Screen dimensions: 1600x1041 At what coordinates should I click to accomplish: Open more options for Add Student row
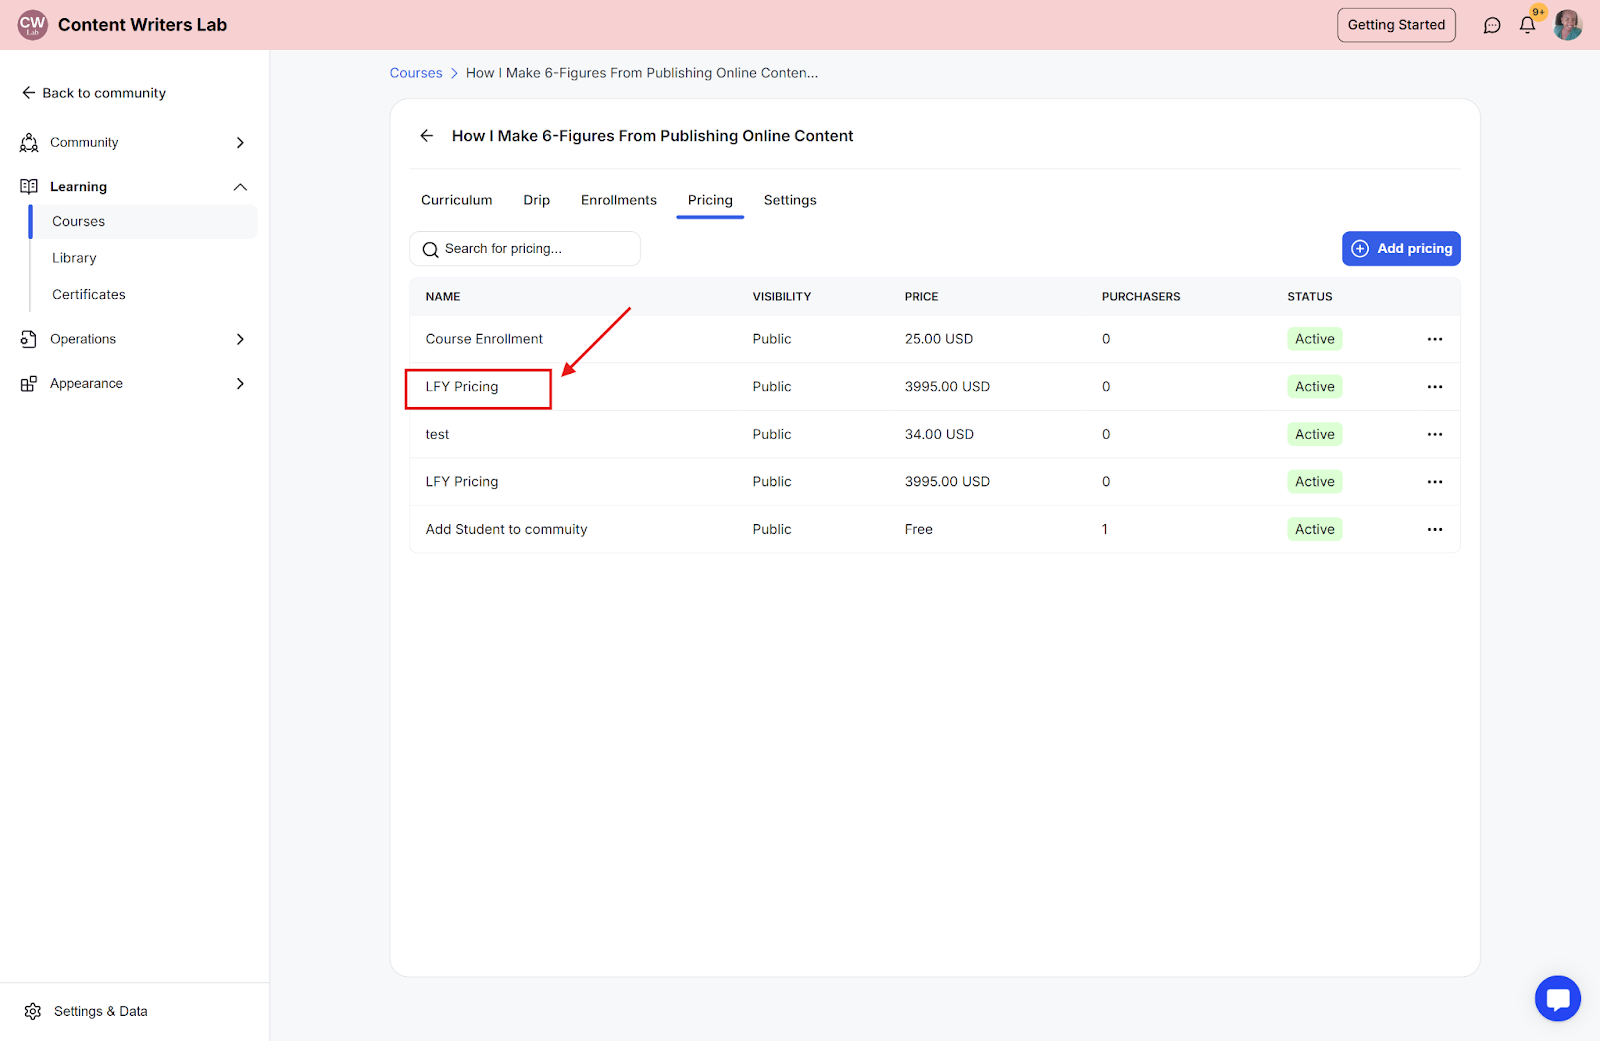pos(1434,530)
